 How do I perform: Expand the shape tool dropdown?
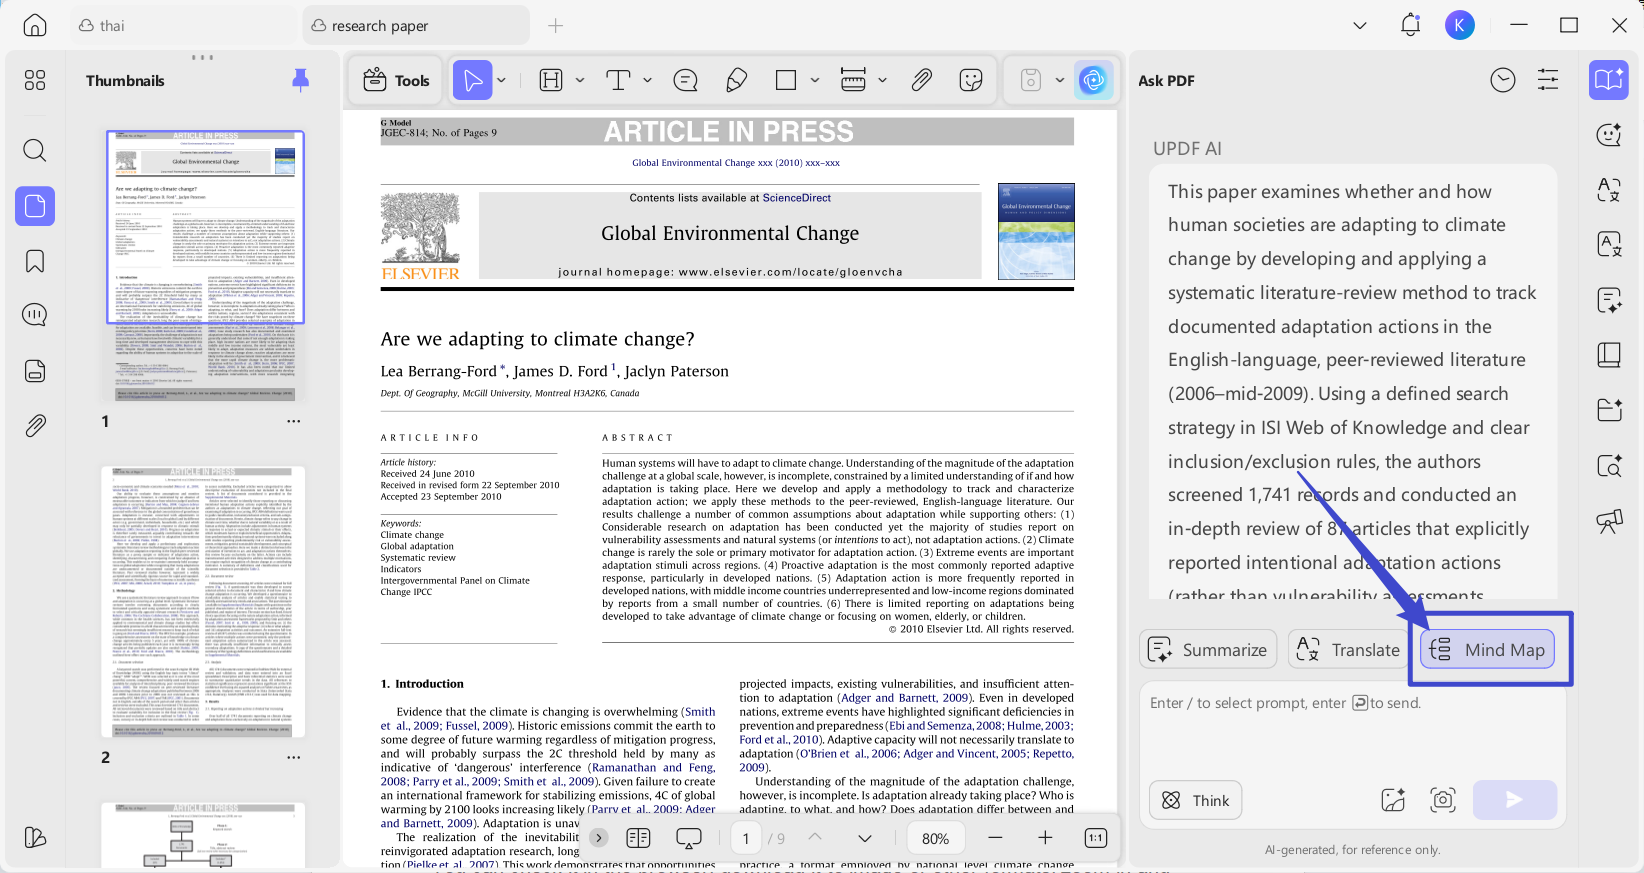pyautogui.click(x=815, y=80)
